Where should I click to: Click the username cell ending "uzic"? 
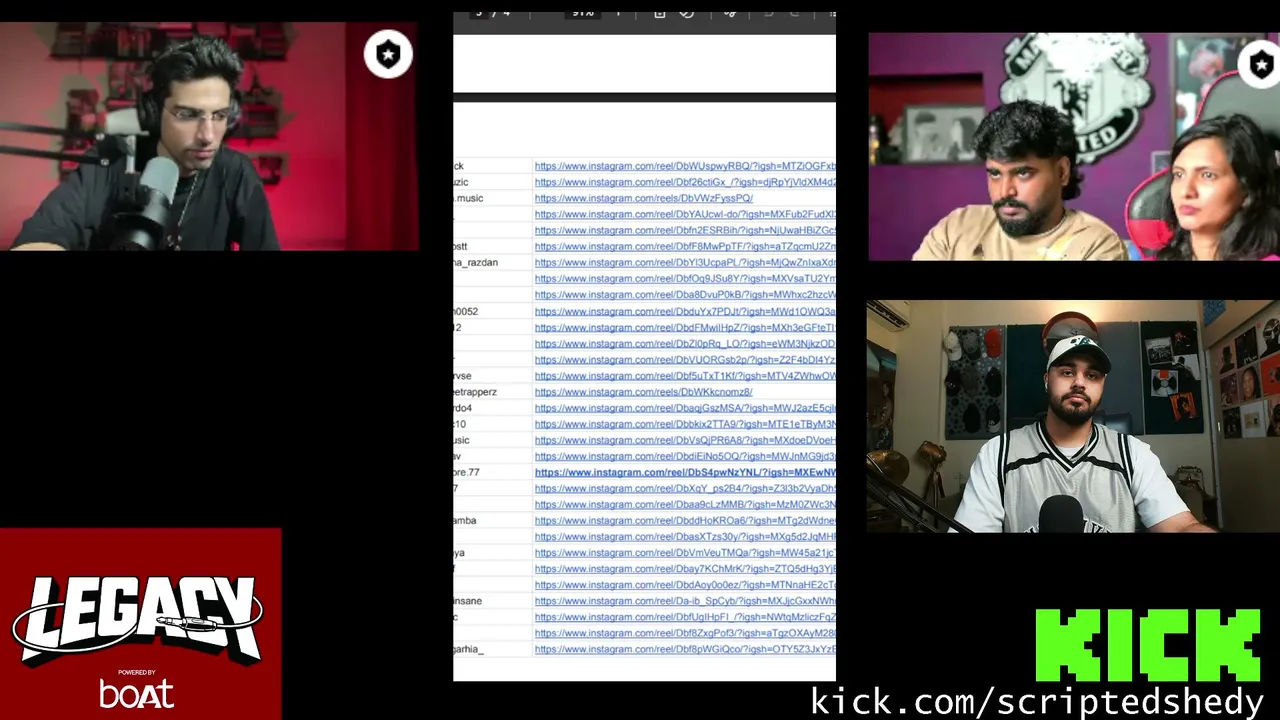click(x=461, y=182)
